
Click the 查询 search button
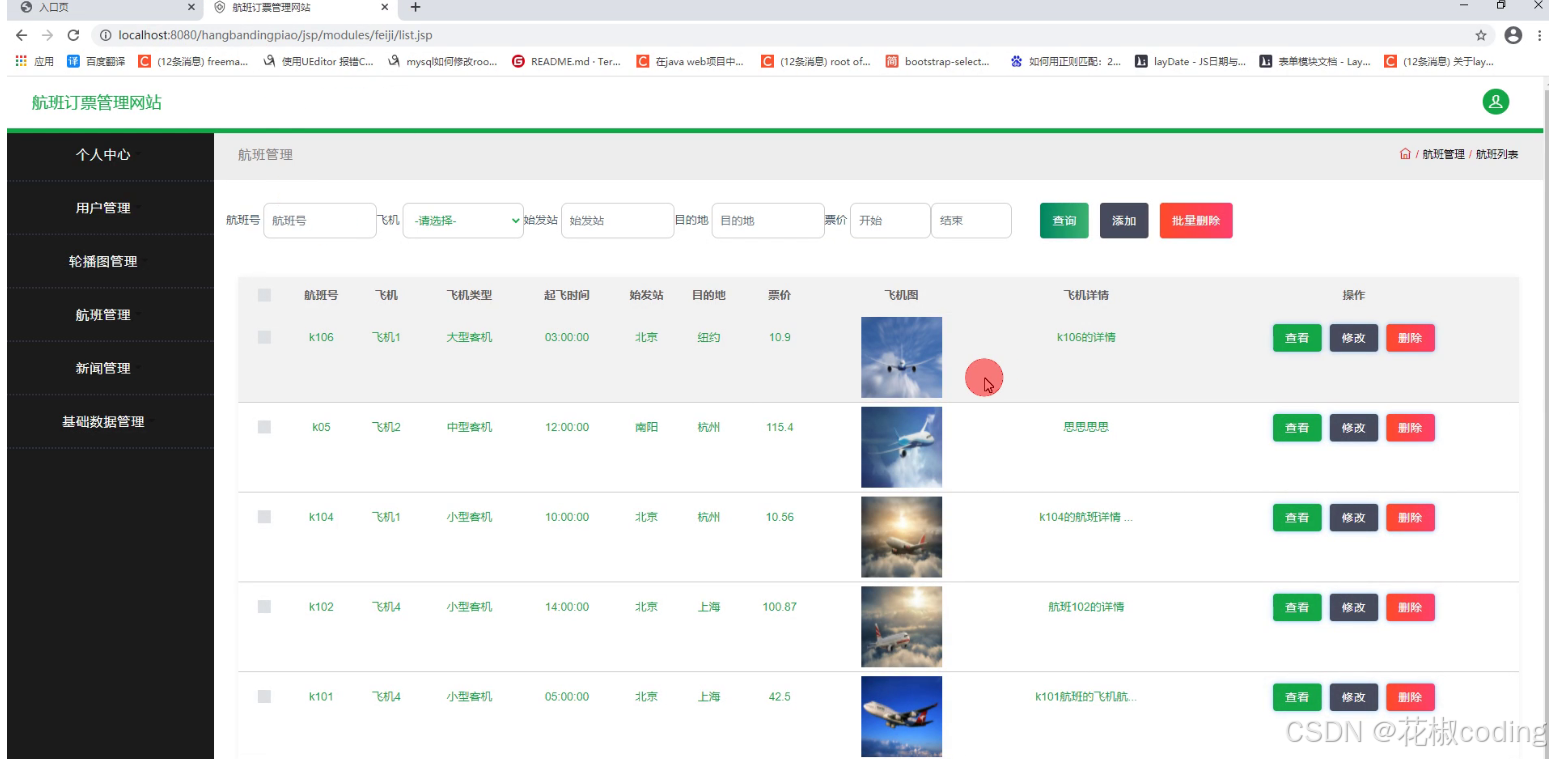click(x=1064, y=221)
